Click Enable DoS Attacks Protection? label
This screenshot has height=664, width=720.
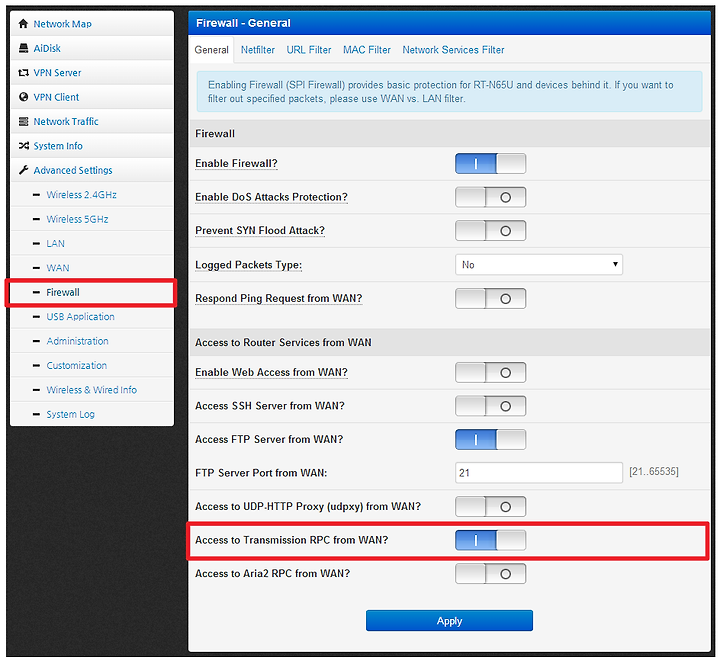(271, 197)
